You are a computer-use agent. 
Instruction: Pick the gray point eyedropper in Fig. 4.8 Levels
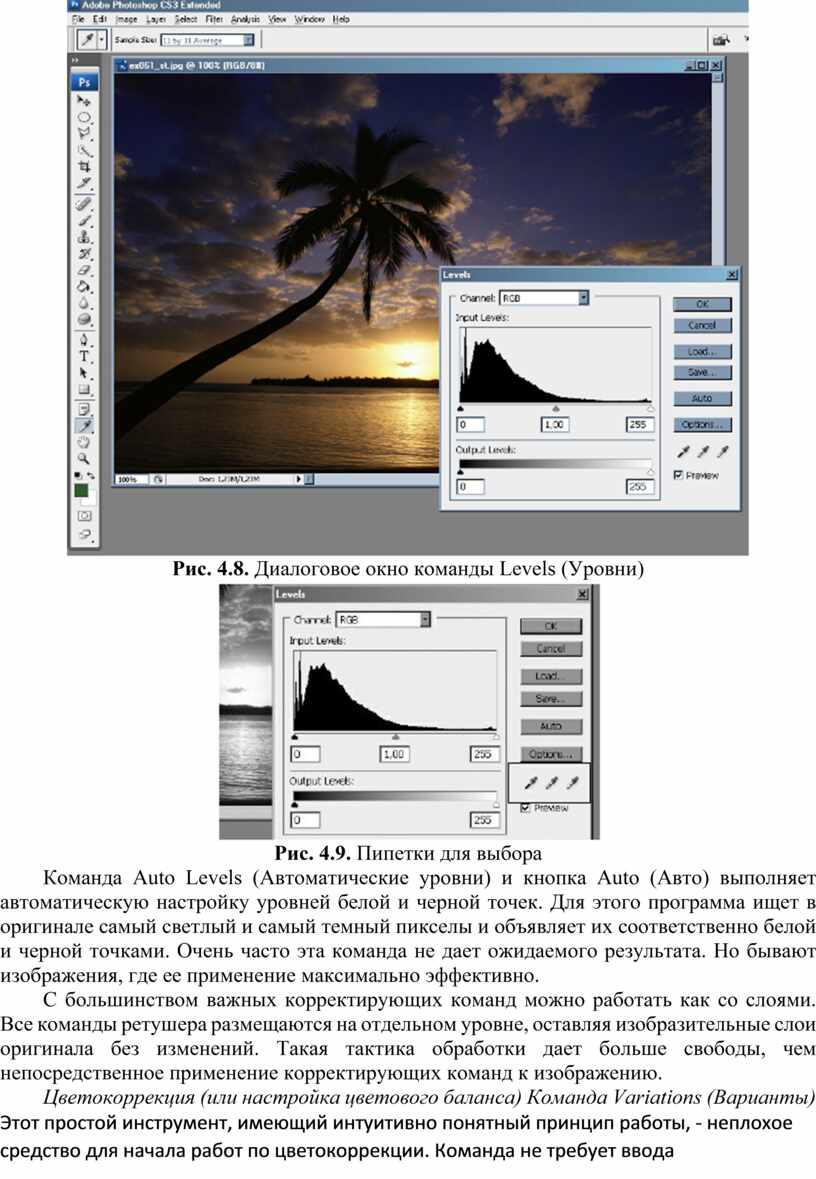(x=702, y=452)
